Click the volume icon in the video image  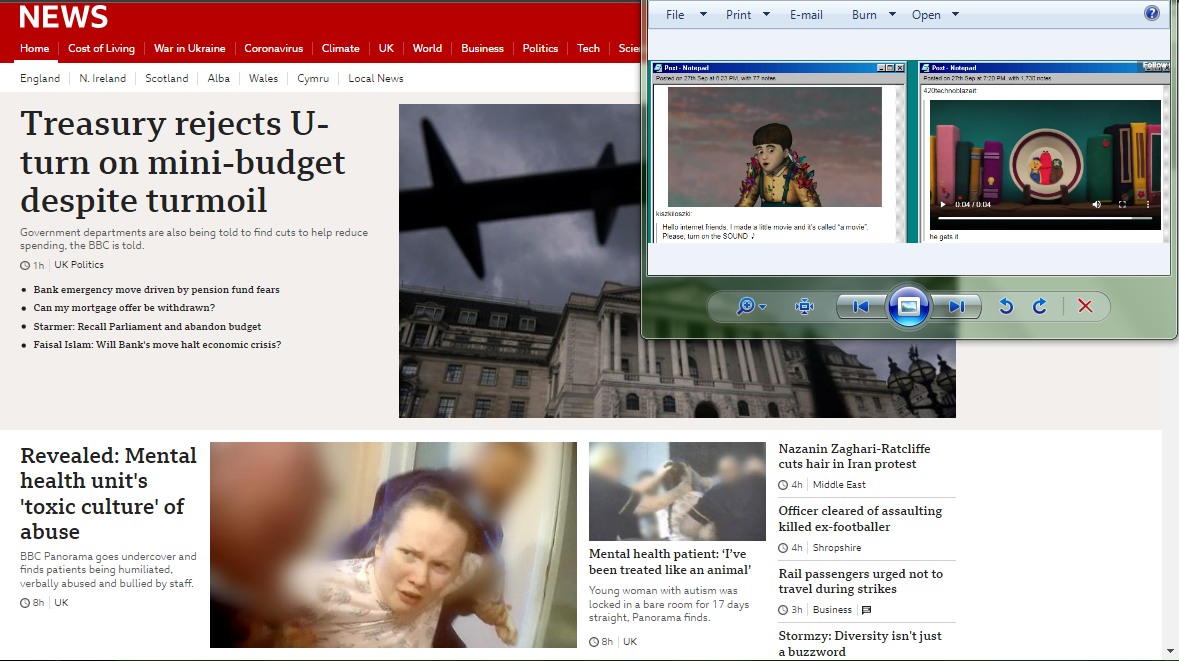1096,205
